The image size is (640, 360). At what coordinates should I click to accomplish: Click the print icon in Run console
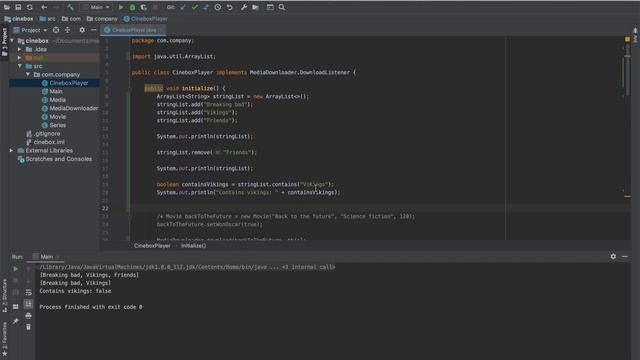(x=28, y=316)
